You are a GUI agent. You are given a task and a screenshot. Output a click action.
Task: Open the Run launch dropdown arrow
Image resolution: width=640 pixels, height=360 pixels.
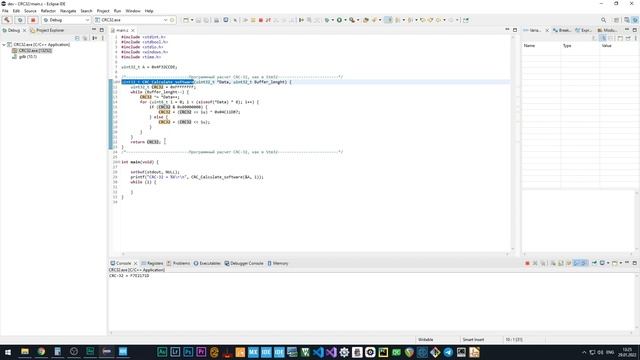pyautogui.click(x=345, y=20)
